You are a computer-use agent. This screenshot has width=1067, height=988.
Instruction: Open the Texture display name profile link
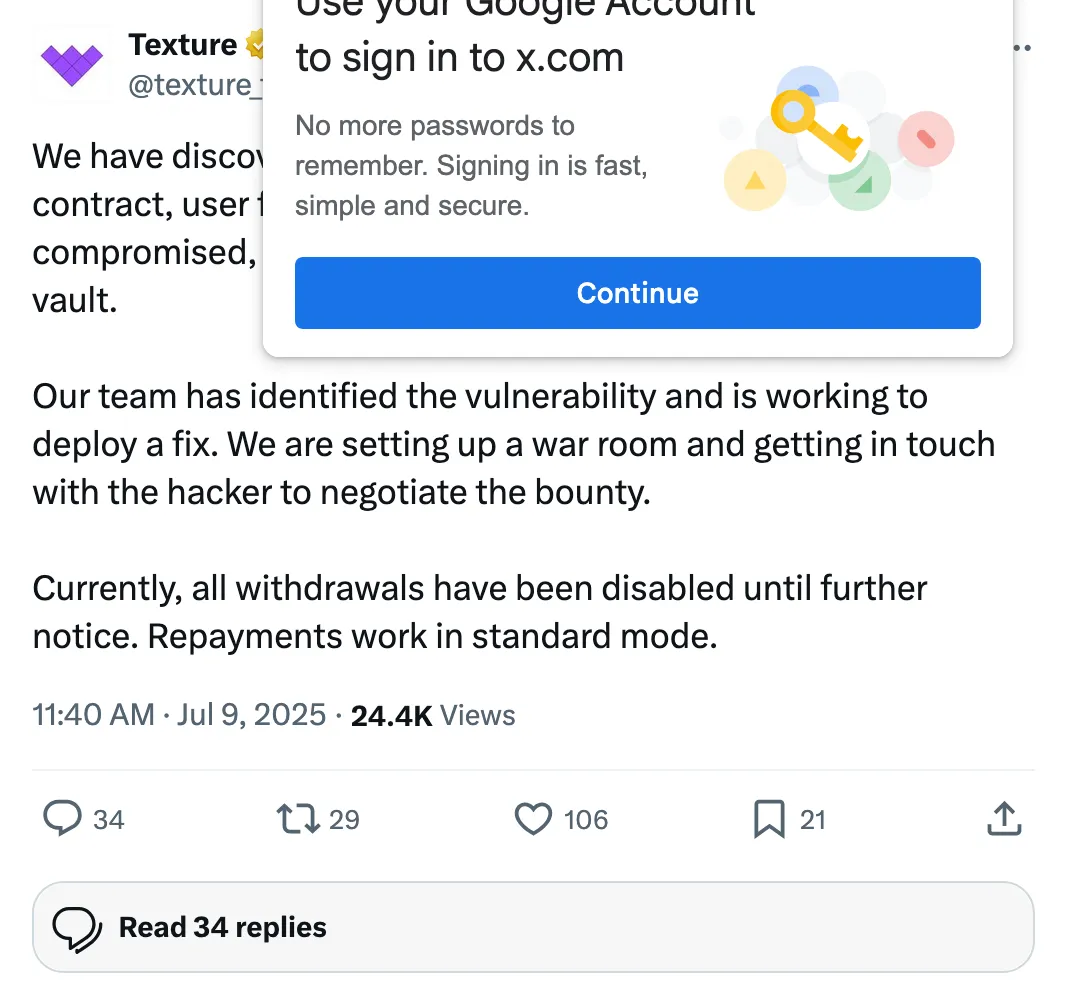(x=182, y=45)
